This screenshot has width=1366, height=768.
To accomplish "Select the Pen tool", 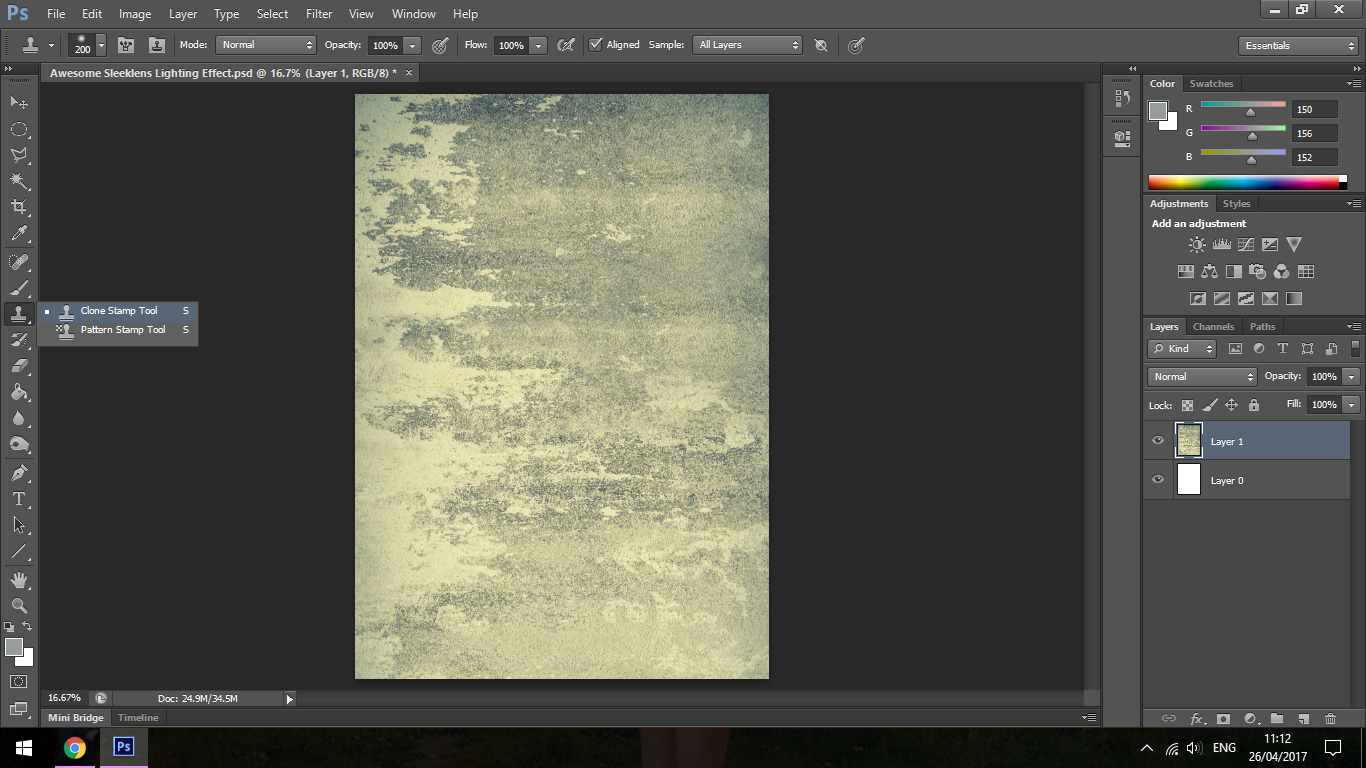I will click(x=19, y=472).
